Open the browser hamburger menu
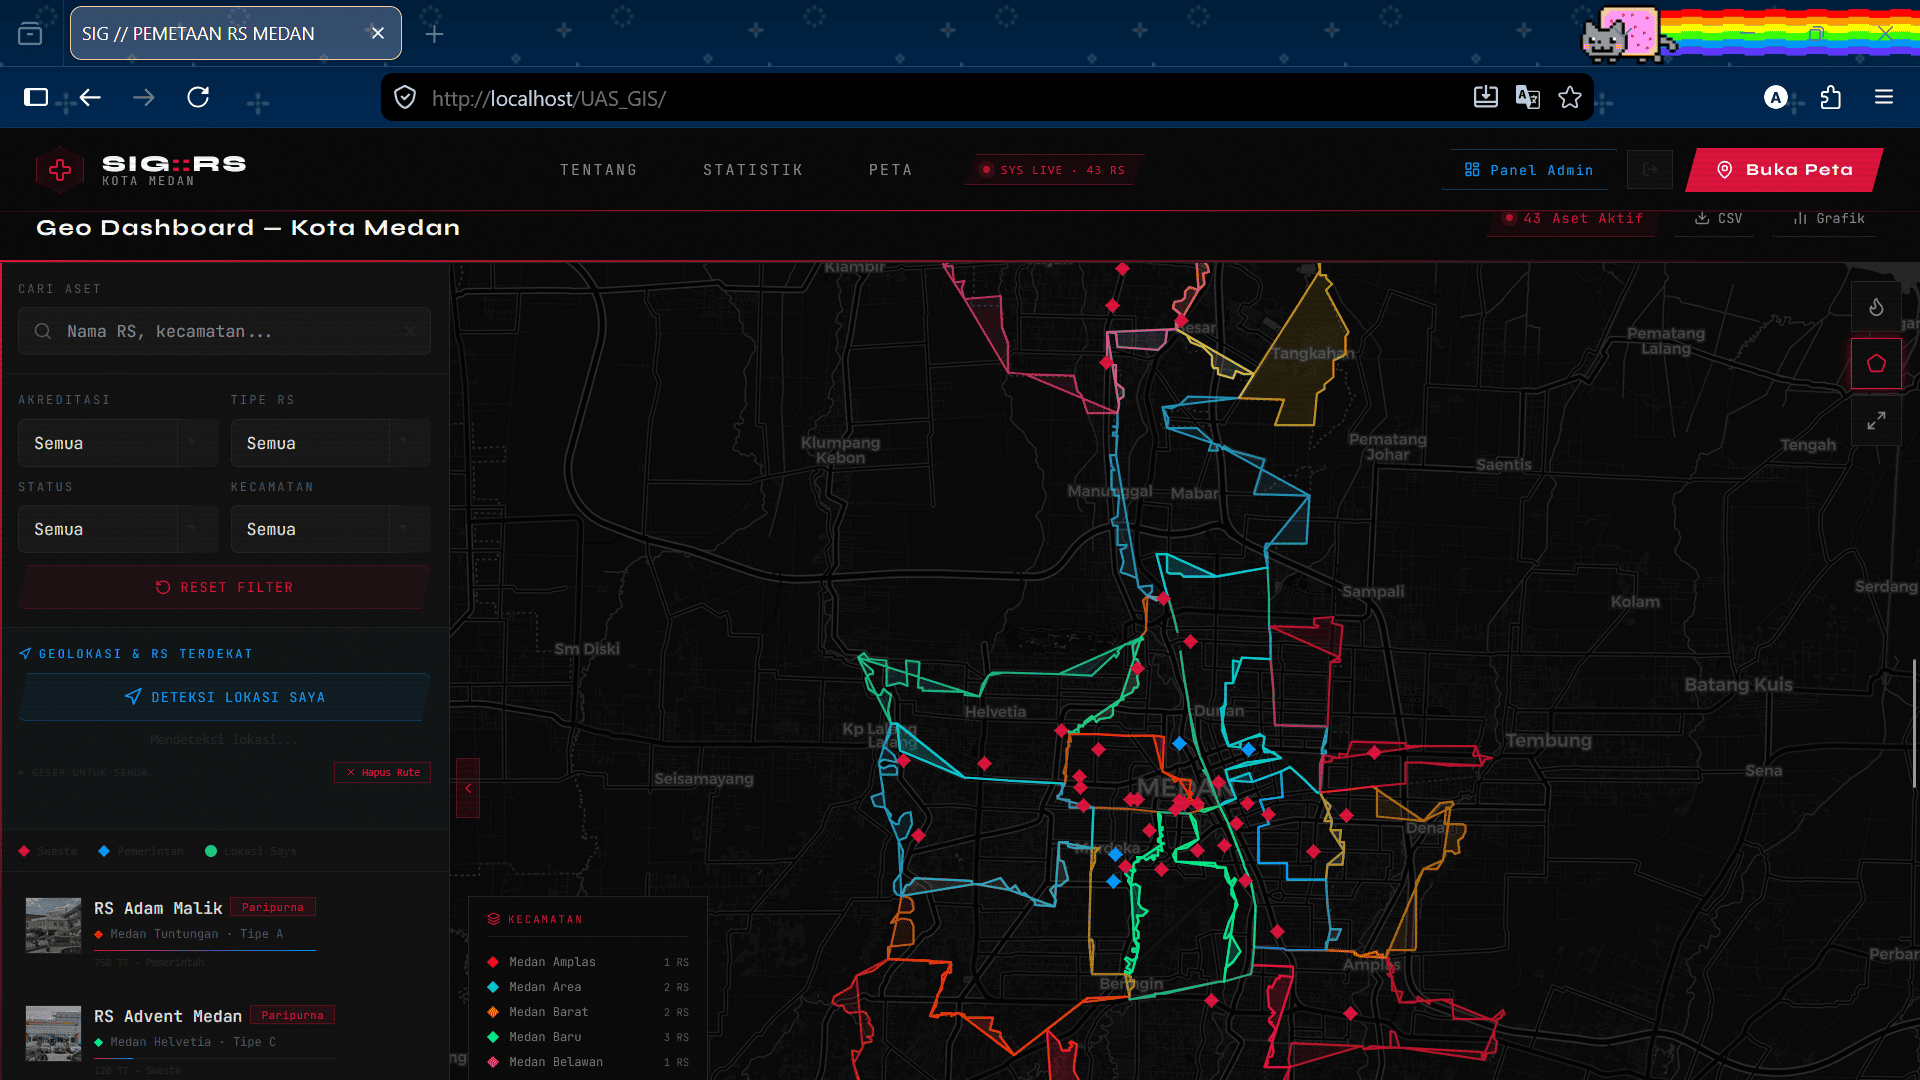The height and width of the screenshot is (1080, 1920). point(1884,97)
